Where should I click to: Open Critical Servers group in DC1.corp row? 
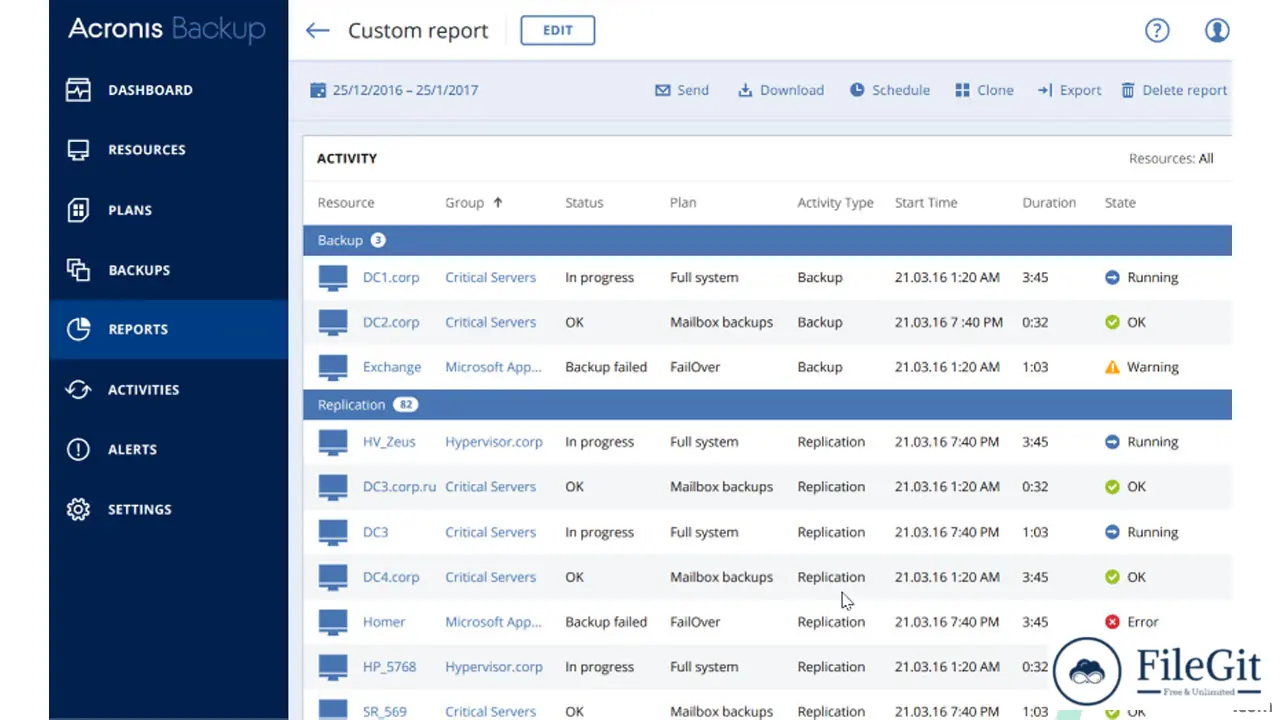[x=490, y=277]
